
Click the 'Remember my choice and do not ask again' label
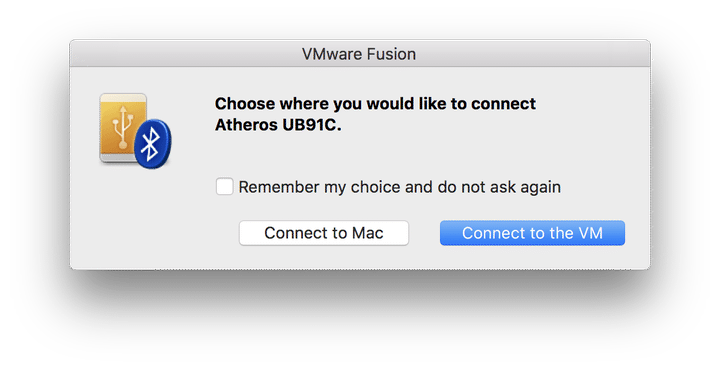399,187
